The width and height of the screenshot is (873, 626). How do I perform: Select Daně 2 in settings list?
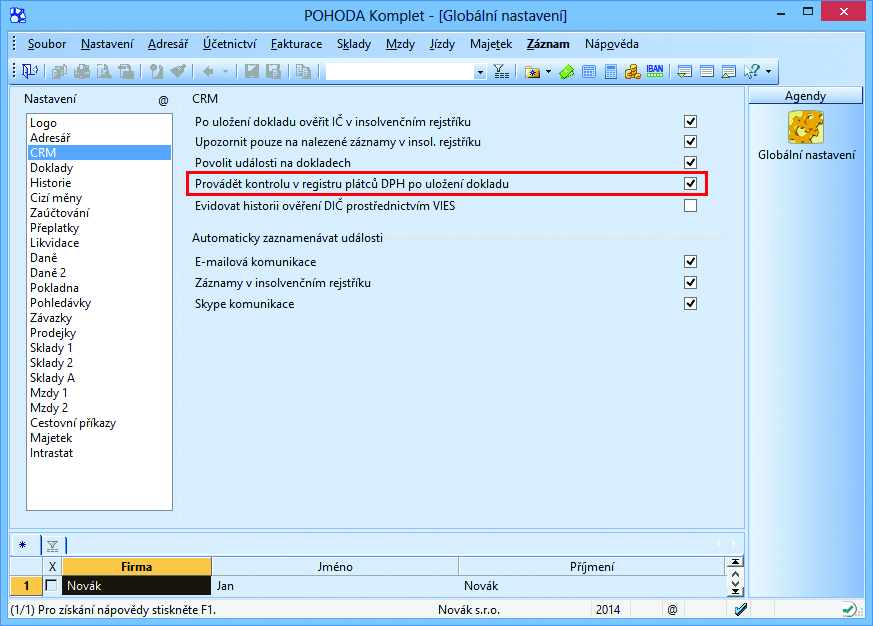[99, 273]
